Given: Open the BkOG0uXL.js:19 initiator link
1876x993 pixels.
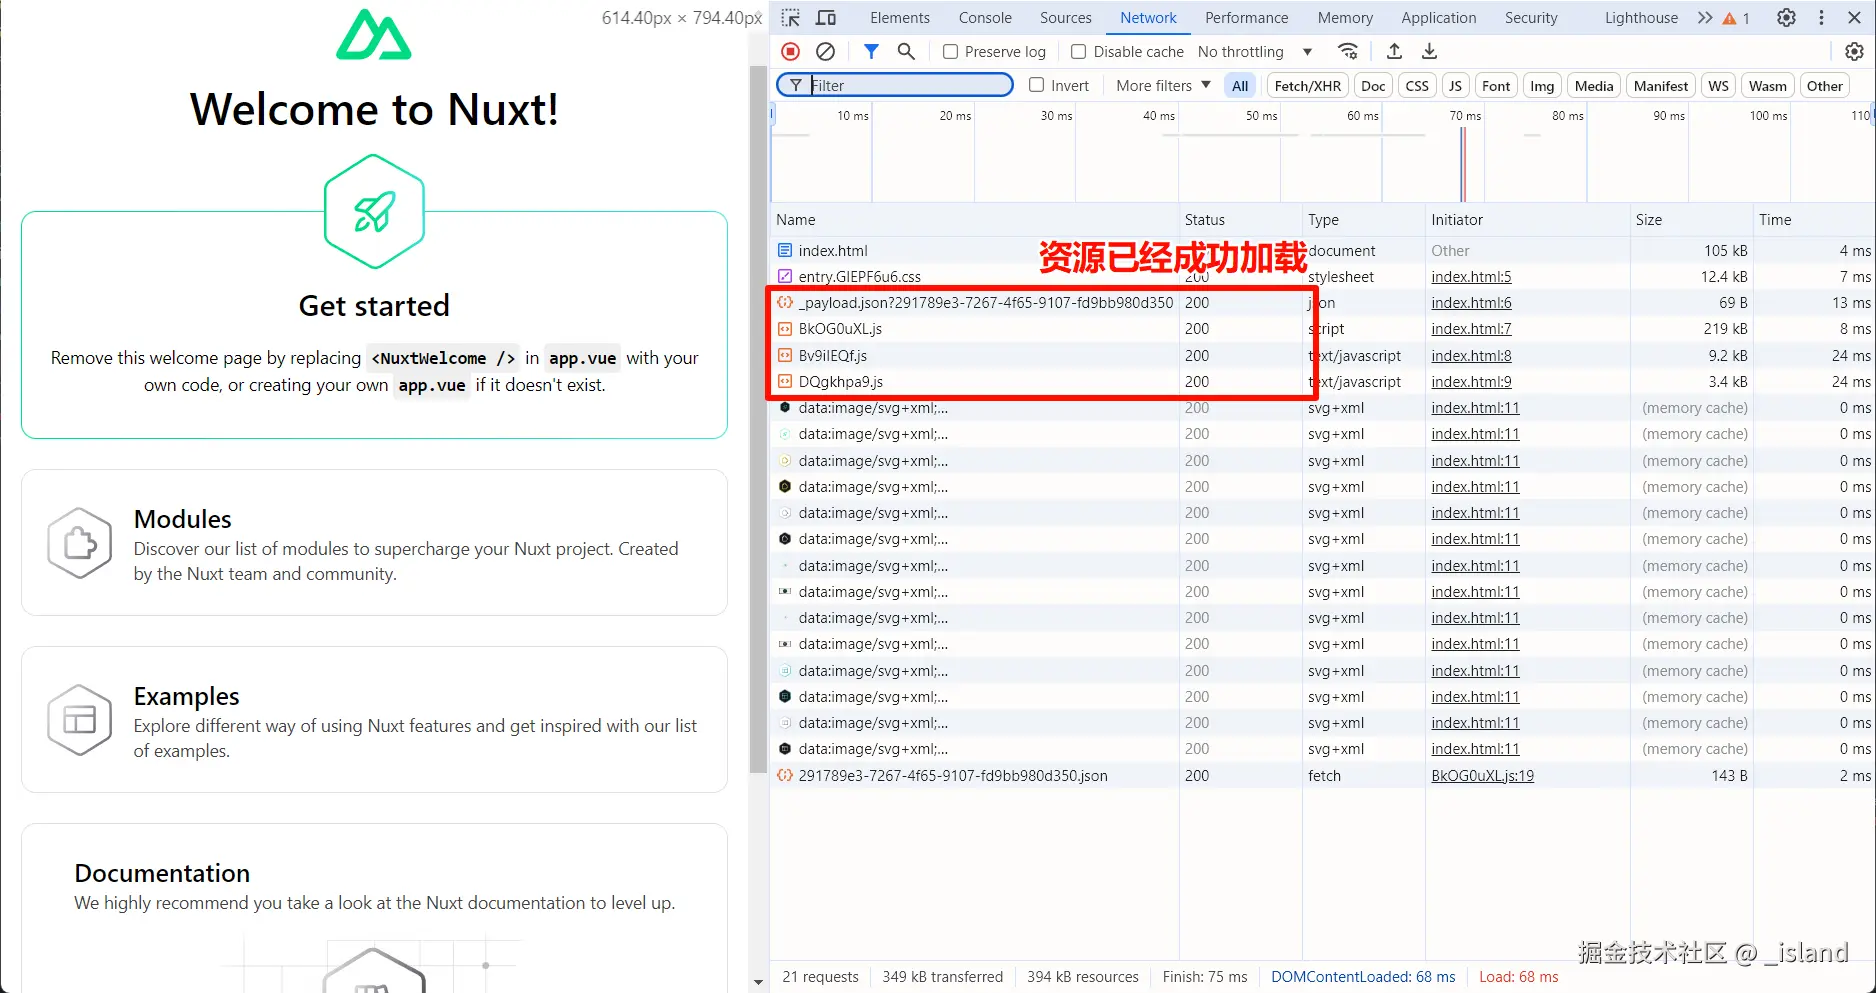Looking at the screenshot, I should pos(1482,776).
